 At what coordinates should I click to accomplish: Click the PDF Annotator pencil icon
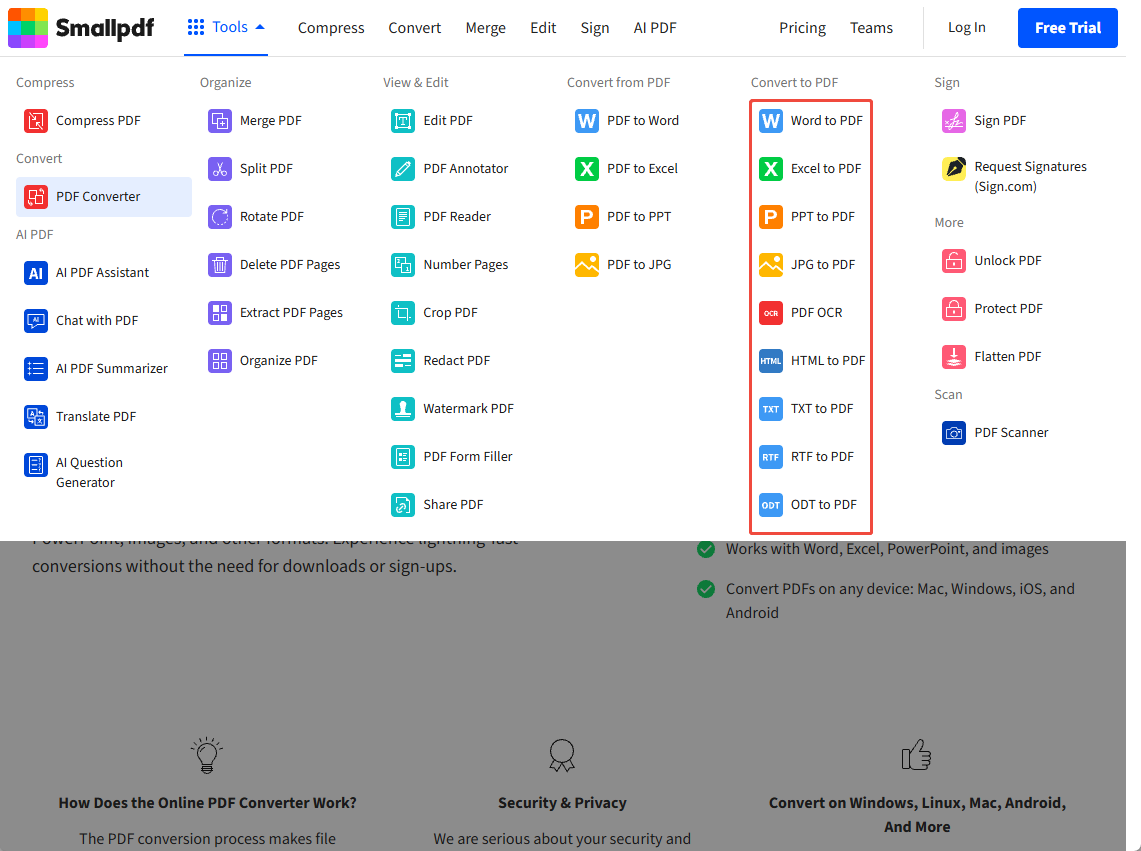pos(403,169)
